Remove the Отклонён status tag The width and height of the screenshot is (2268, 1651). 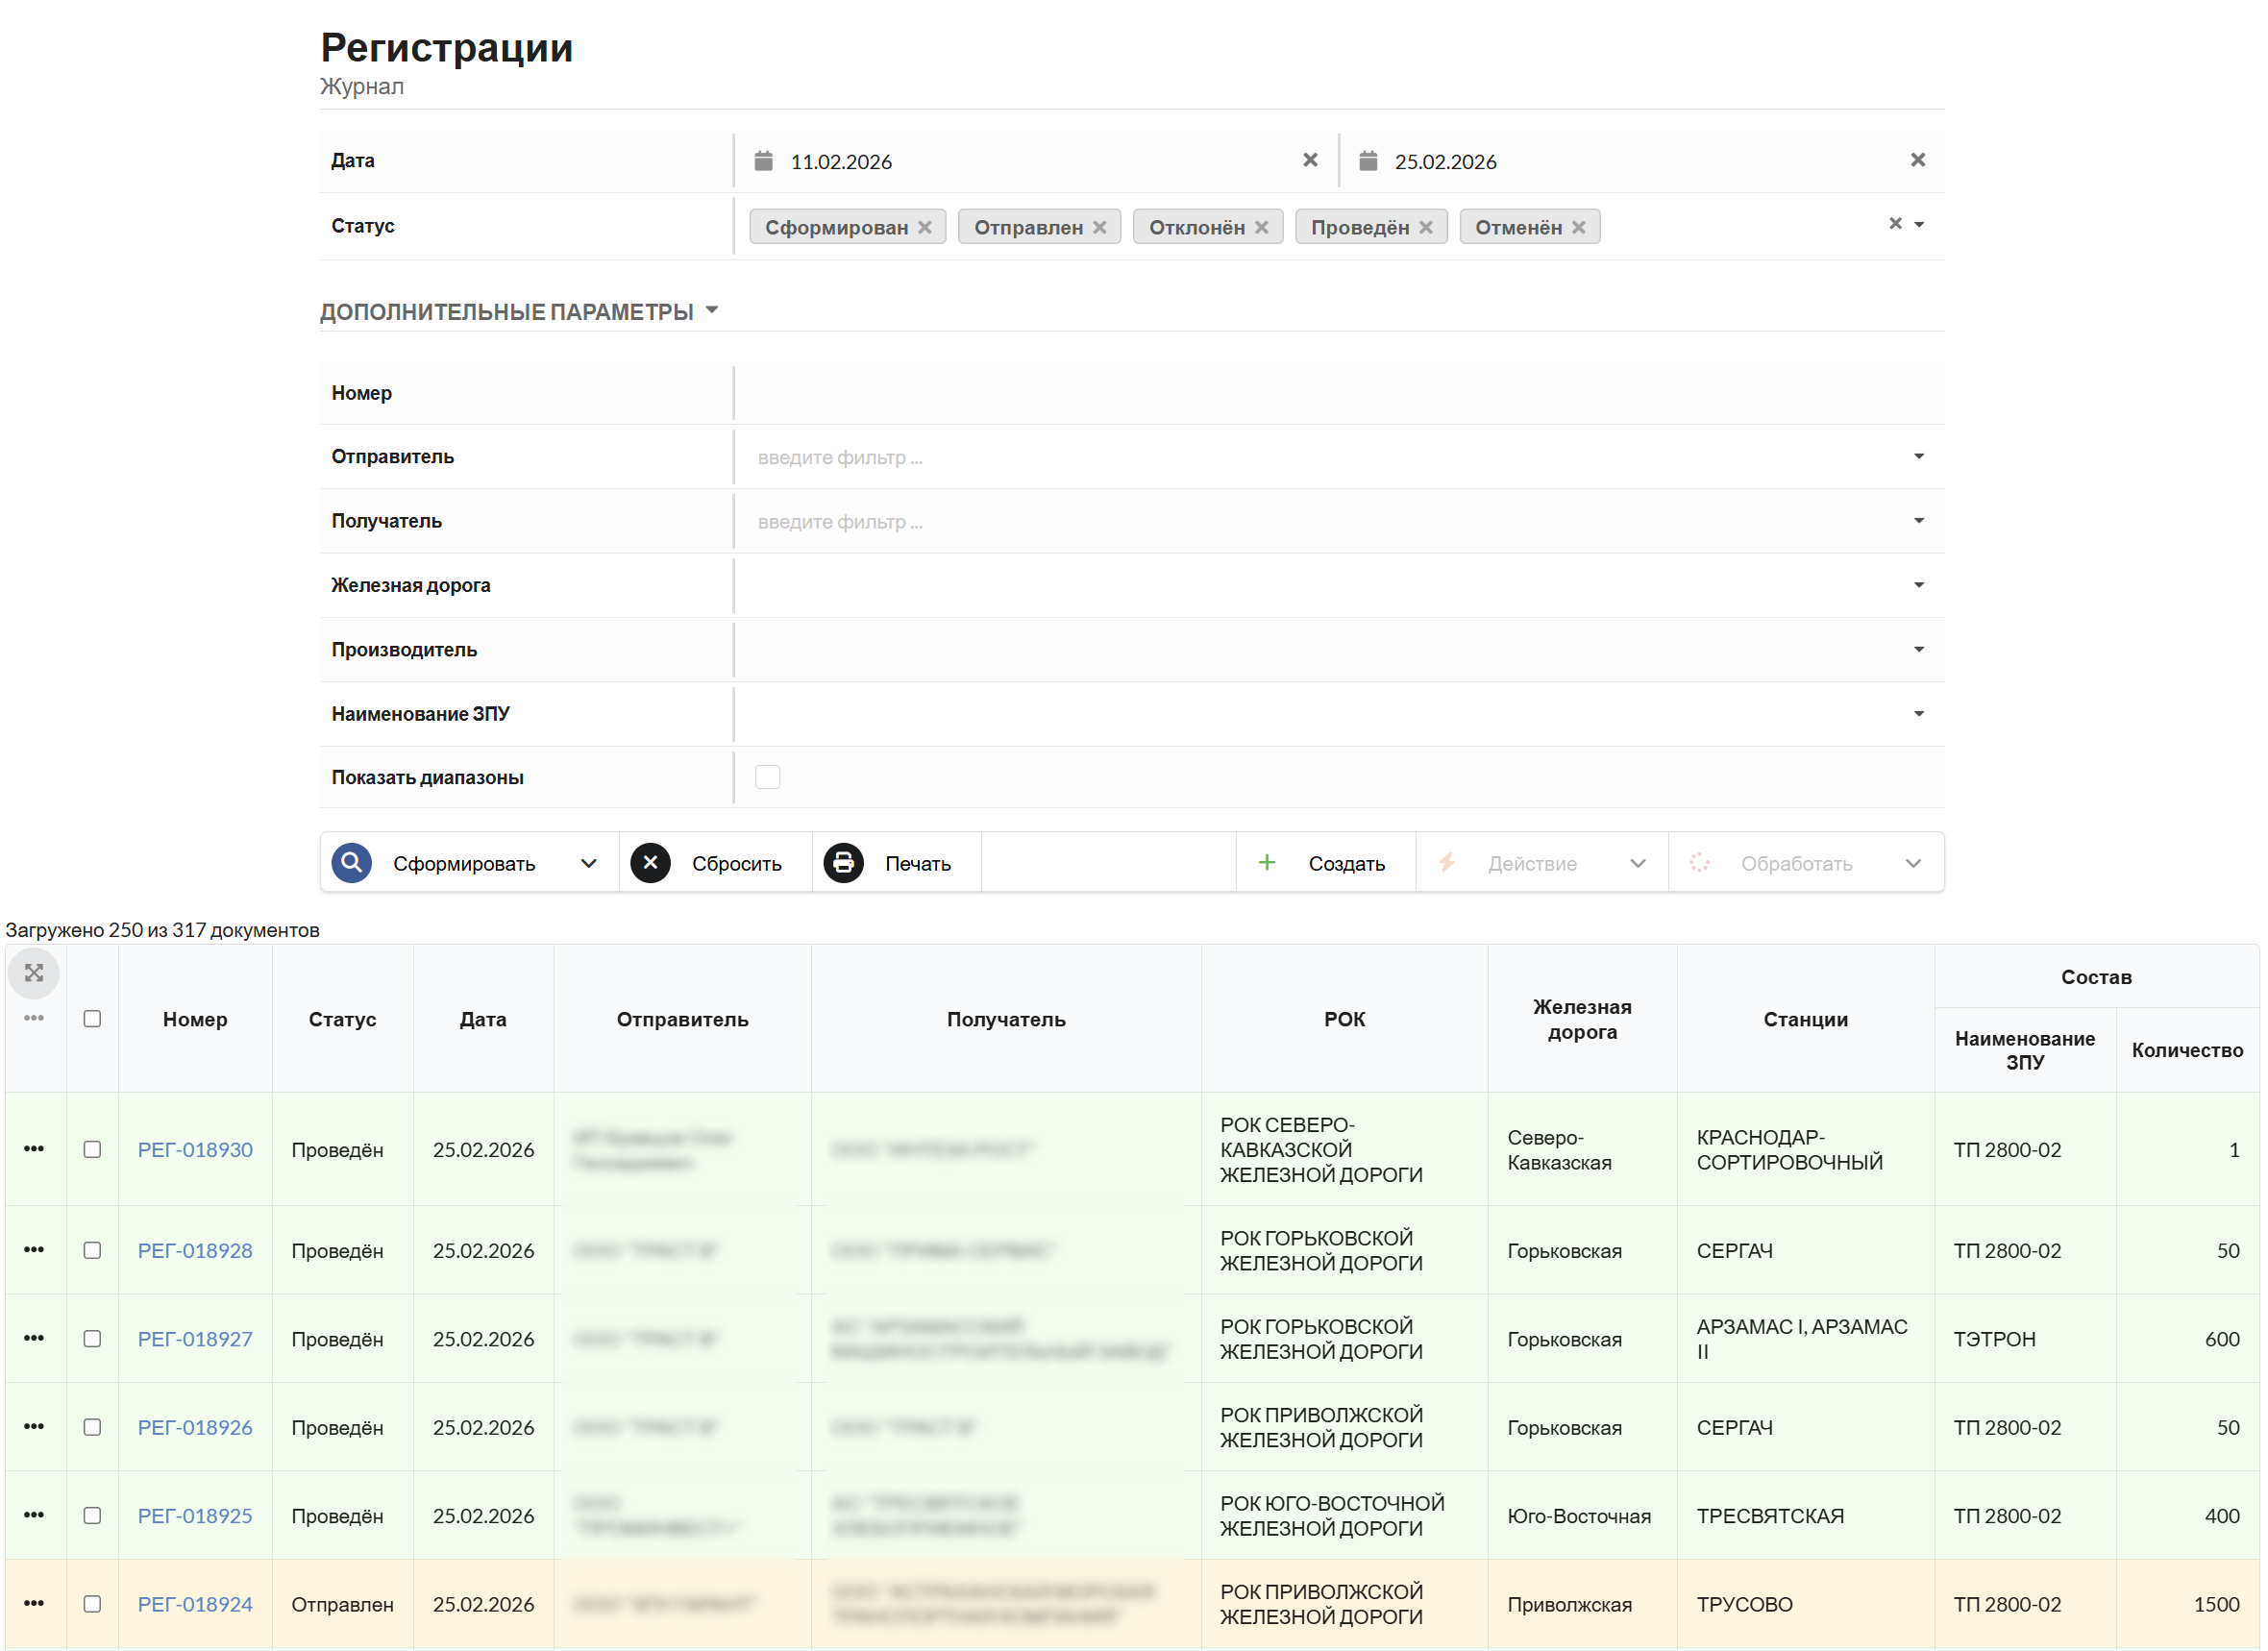(x=1262, y=227)
